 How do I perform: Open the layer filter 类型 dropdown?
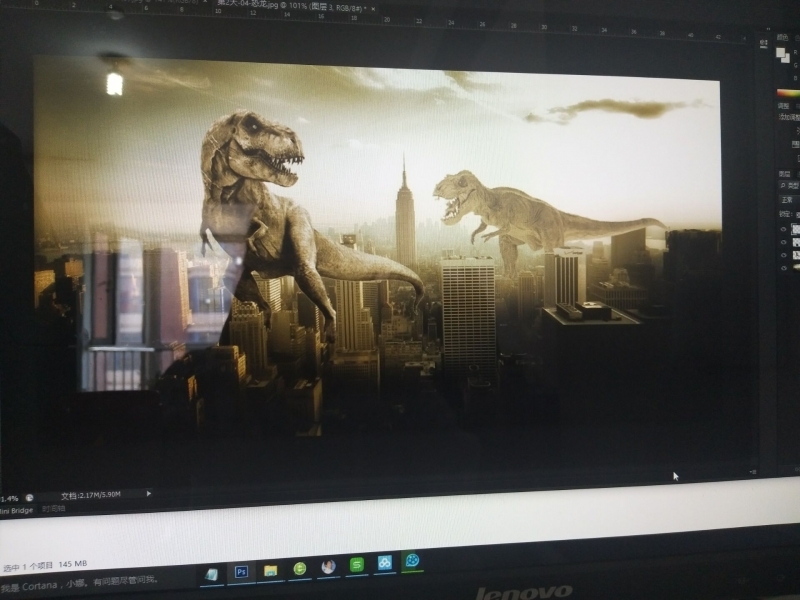point(788,185)
